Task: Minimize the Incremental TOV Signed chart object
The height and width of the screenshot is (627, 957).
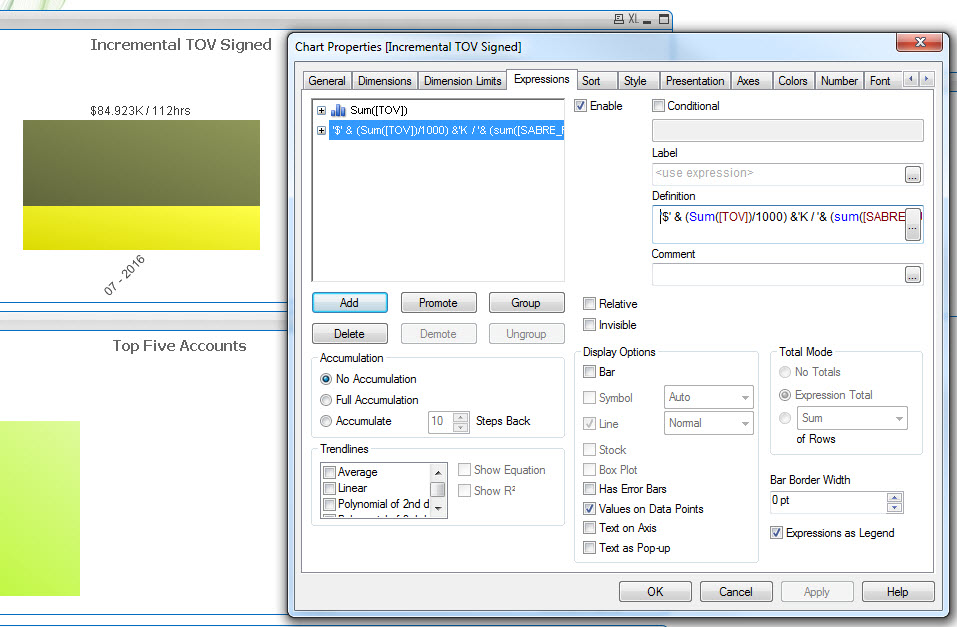Action: (647, 20)
